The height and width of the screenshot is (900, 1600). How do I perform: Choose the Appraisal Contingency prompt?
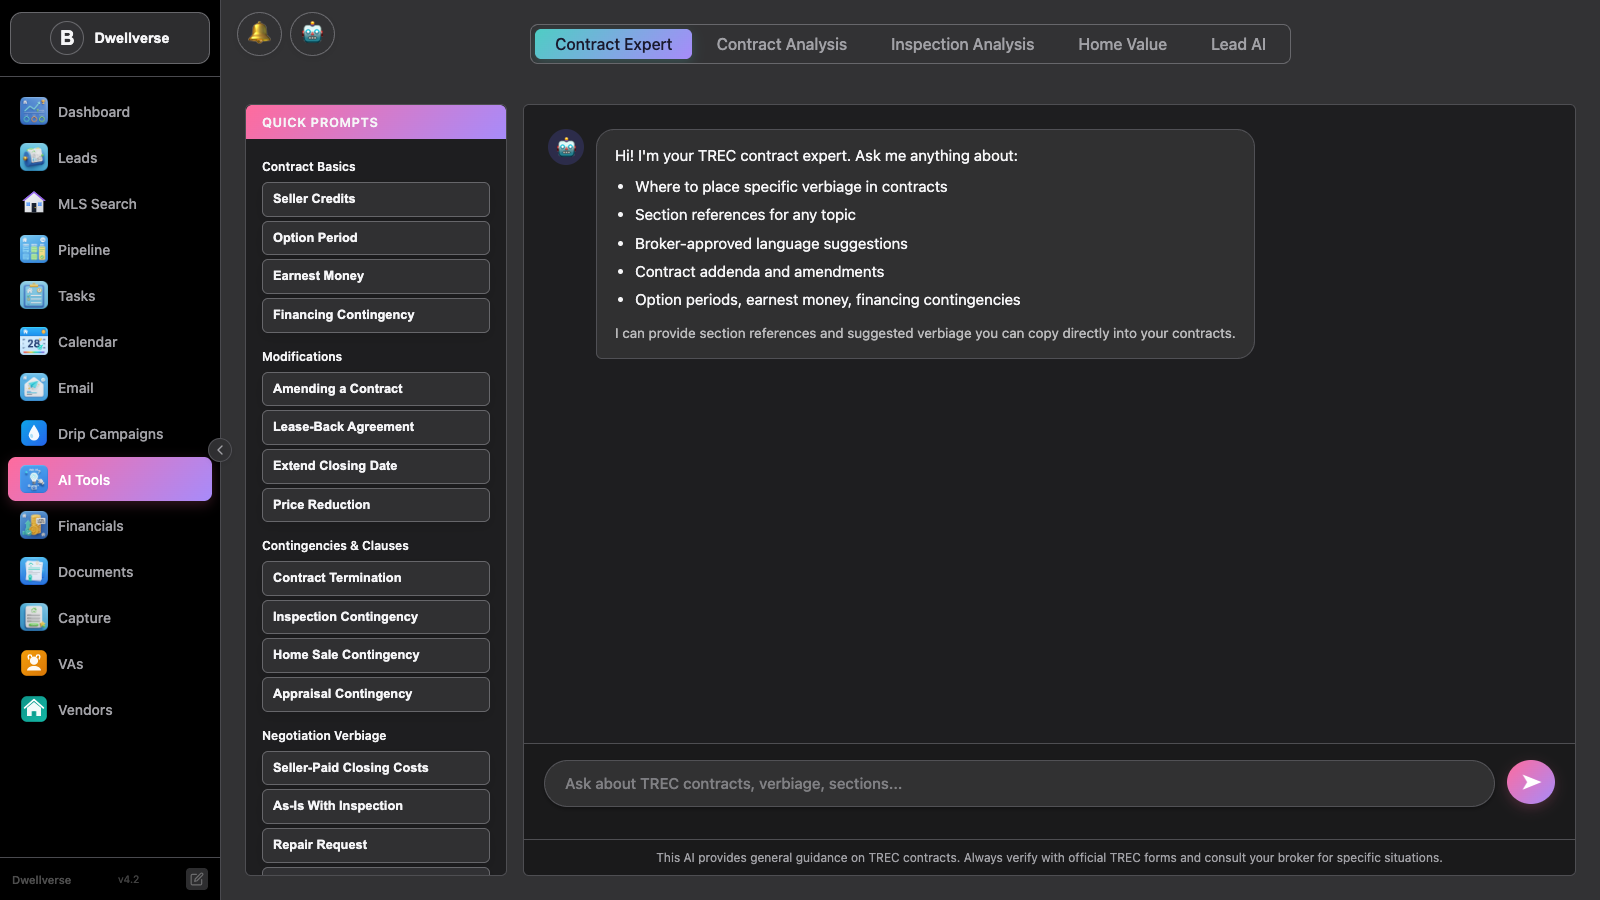click(x=376, y=694)
